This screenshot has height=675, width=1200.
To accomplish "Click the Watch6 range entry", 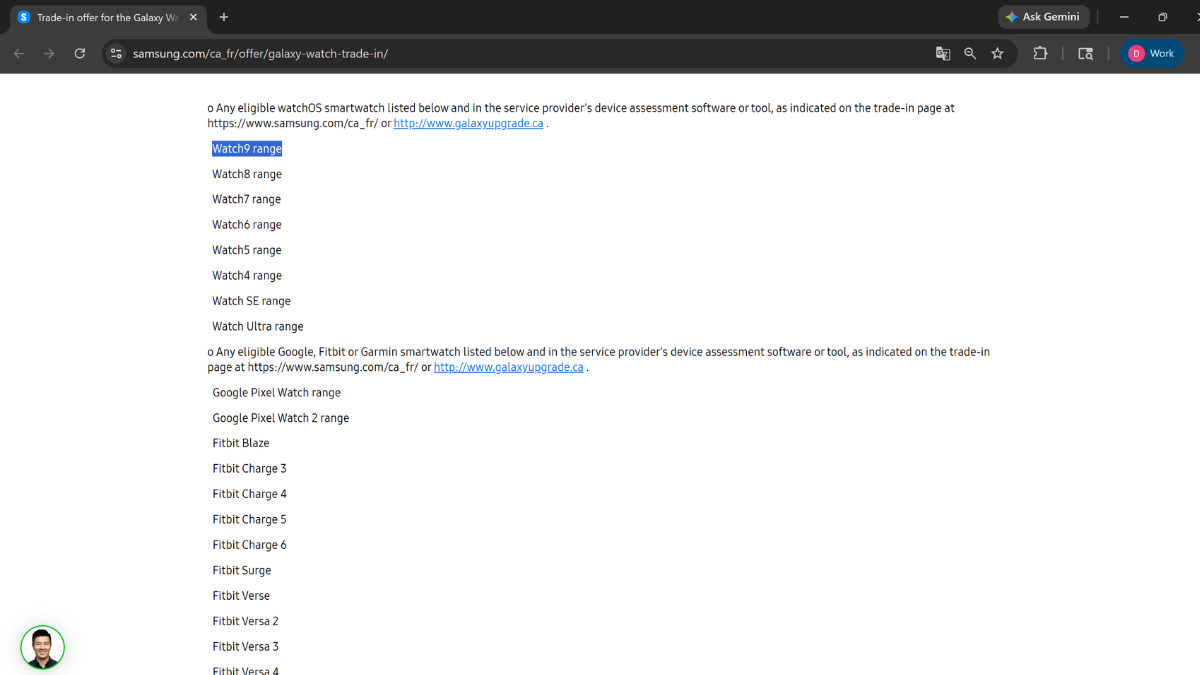I will (247, 225).
